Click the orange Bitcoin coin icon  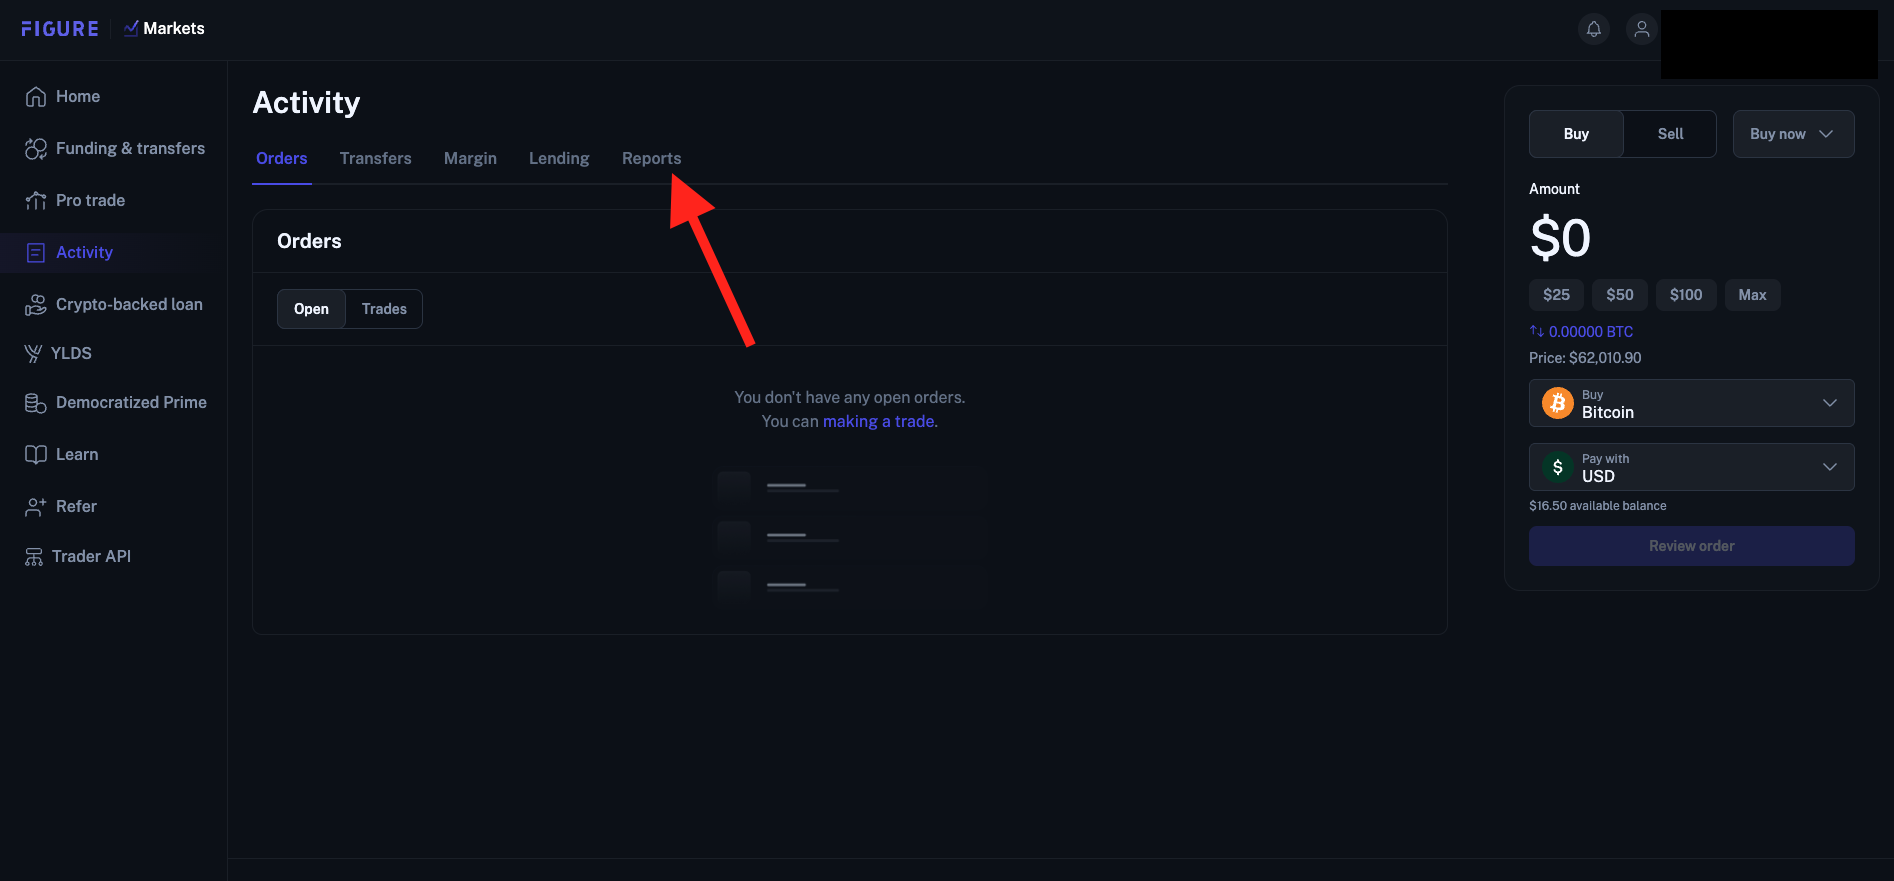pos(1558,403)
